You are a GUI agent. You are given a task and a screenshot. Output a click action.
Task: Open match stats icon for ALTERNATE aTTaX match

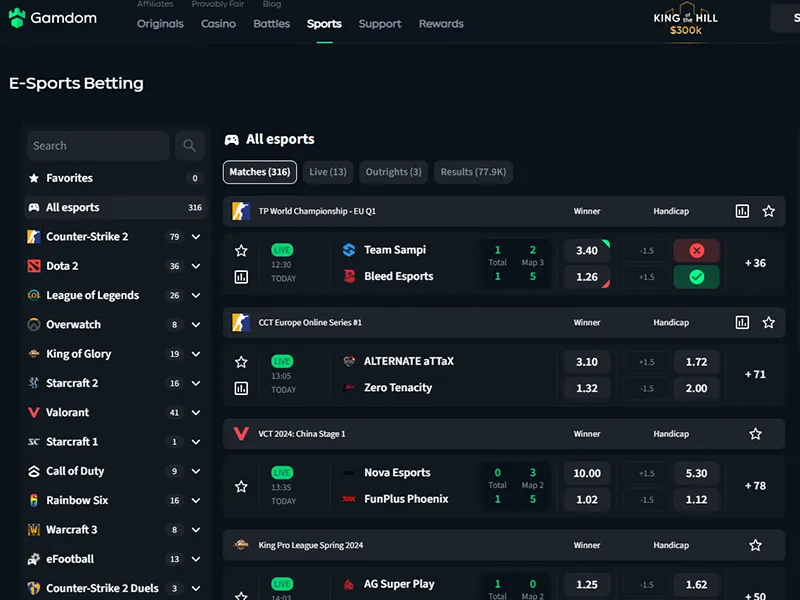(x=241, y=388)
